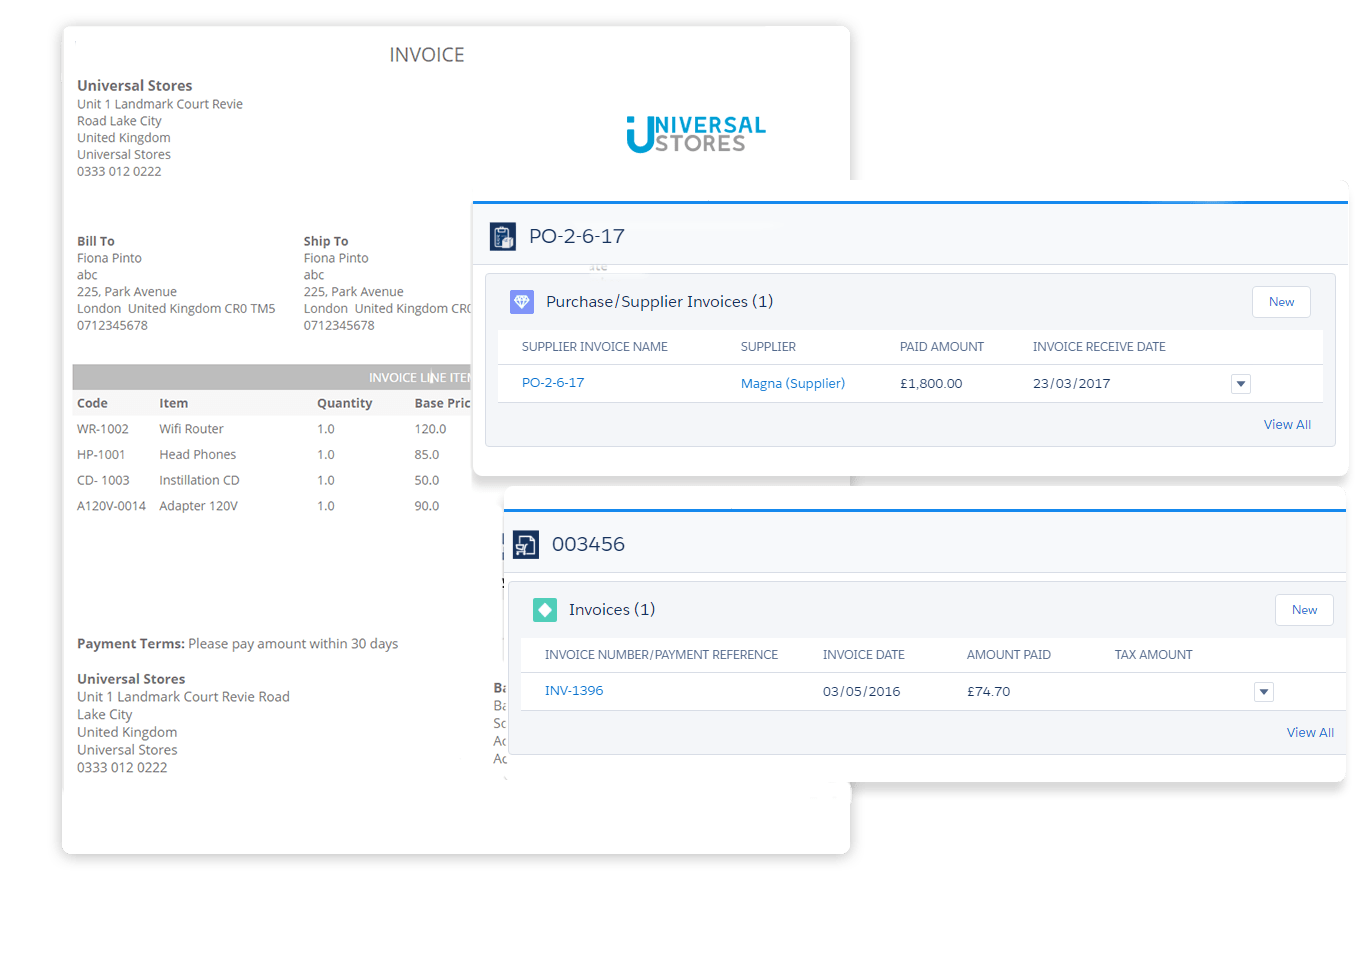Click the 003456 record title

point(588,545)
